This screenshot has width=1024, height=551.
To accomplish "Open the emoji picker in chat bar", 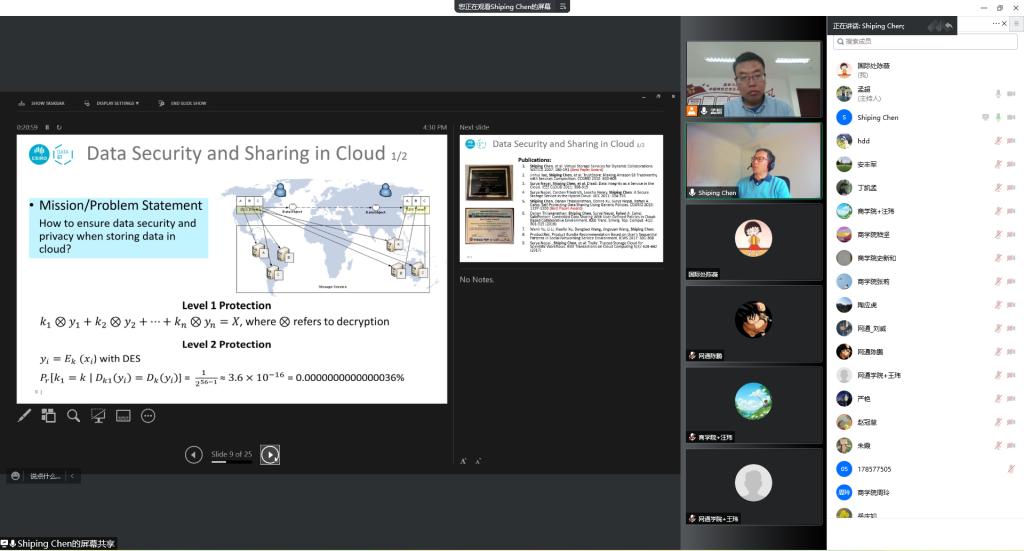I will pos(15,476).
